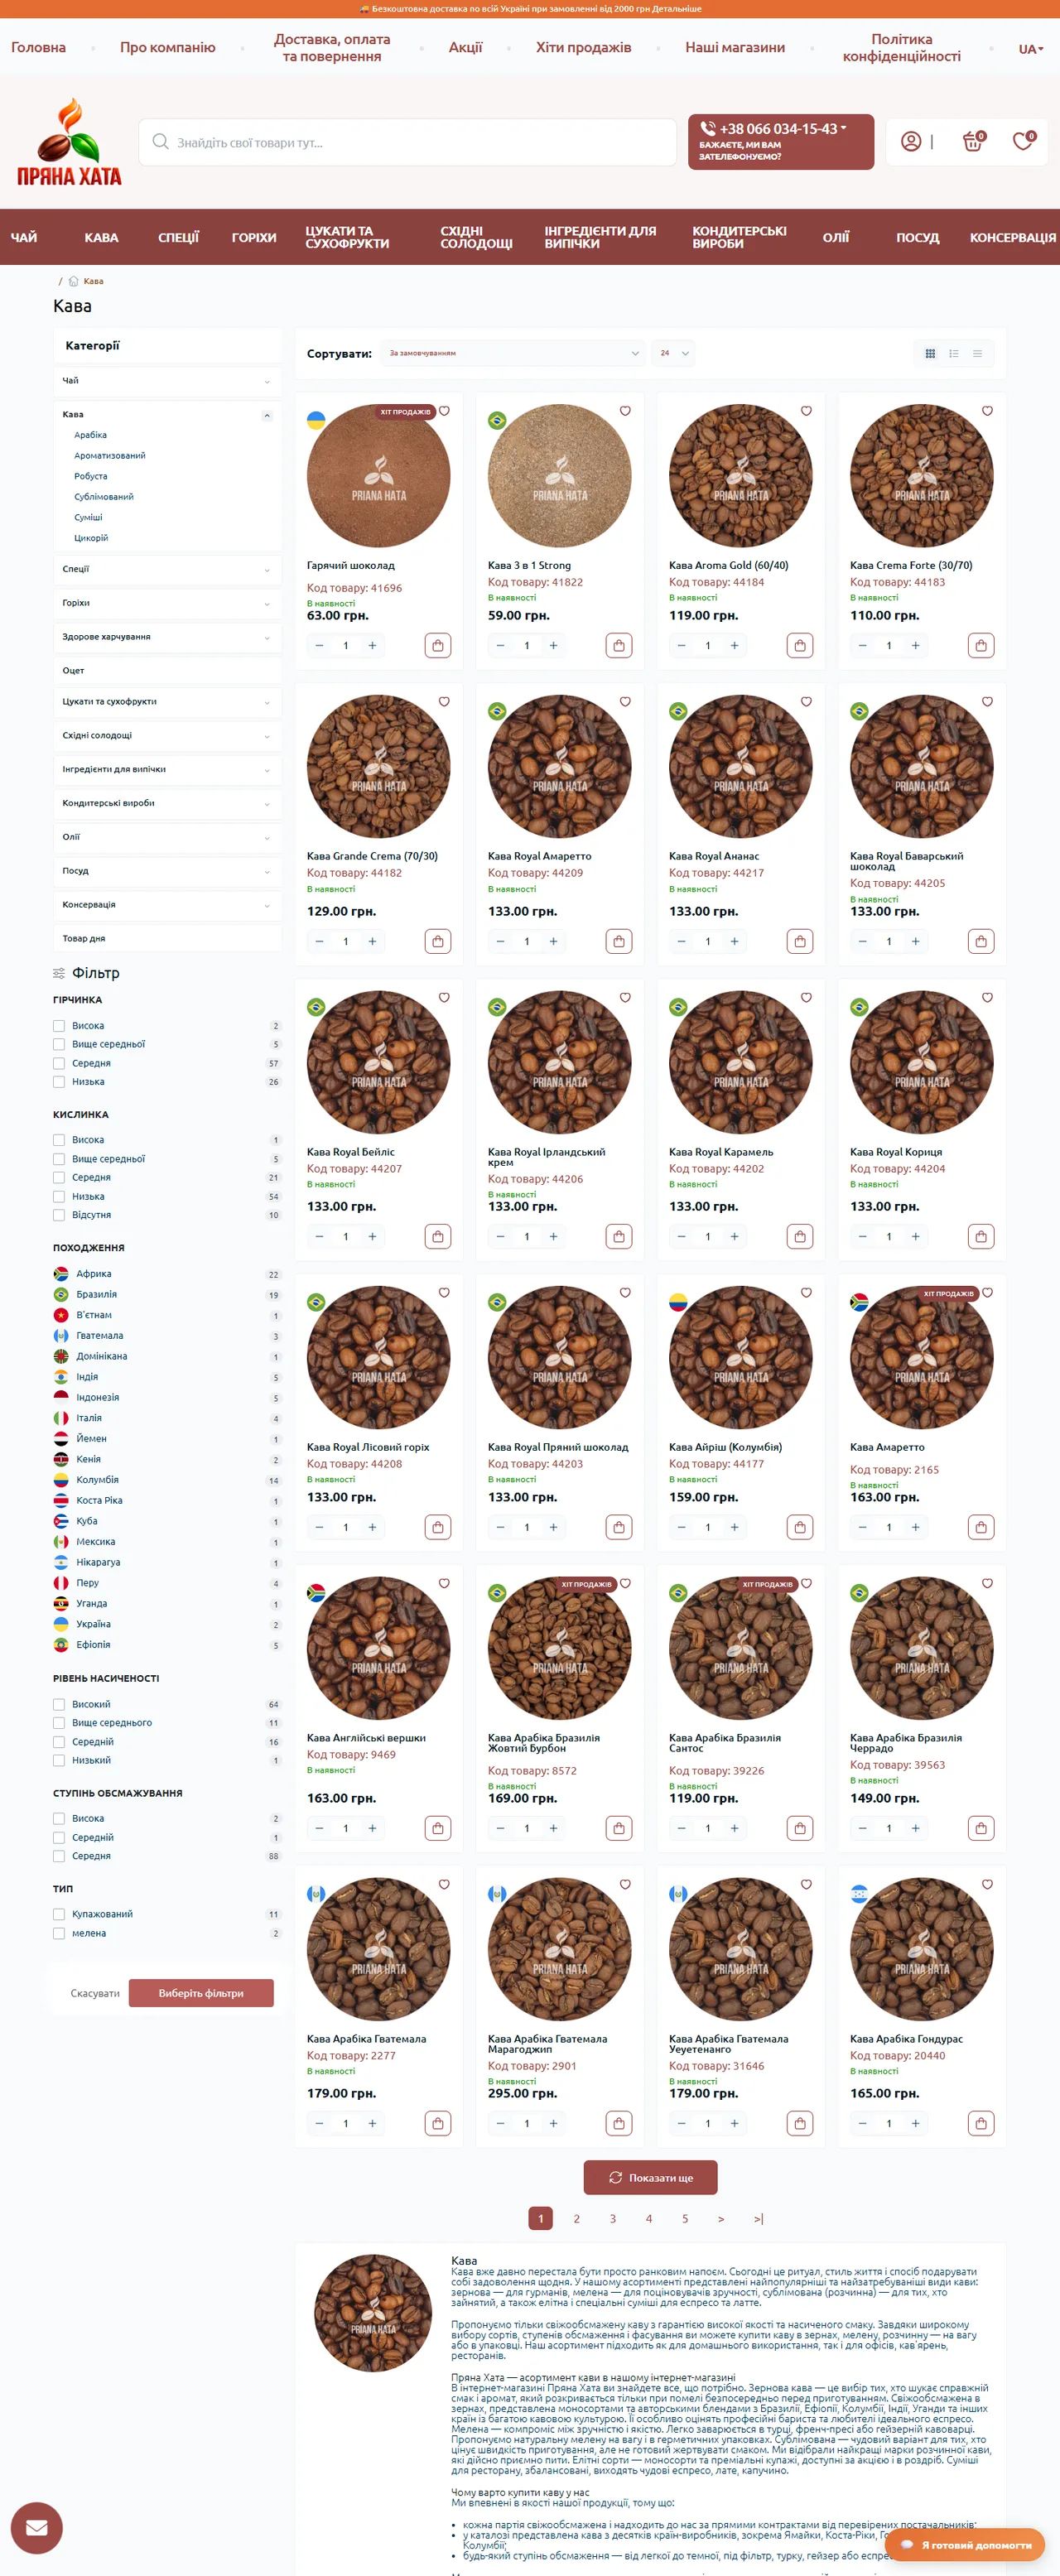Open the UA language selector
The height and width of the screenshot is (2576, 1060).
tap(1031, 49)
